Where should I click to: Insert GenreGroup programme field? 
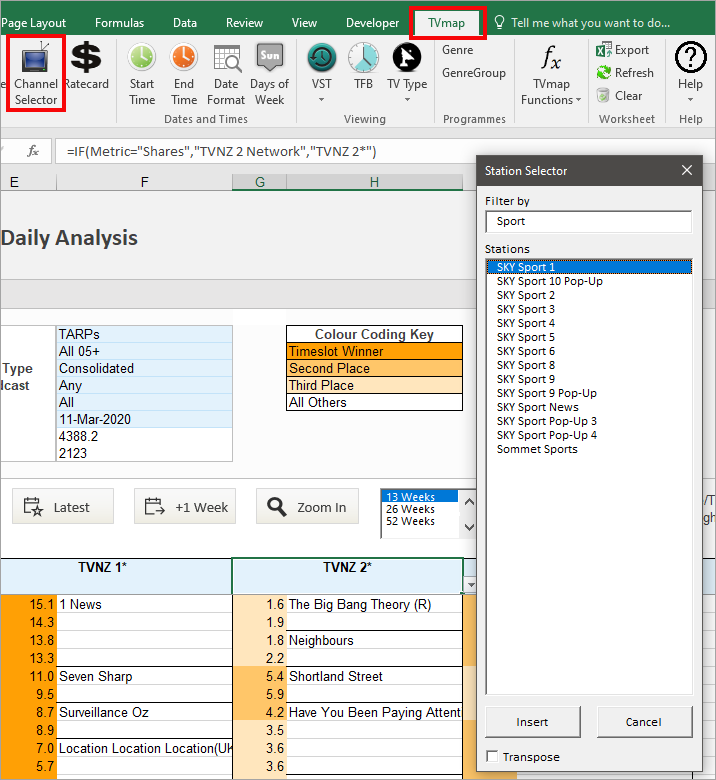coord(474,73)
